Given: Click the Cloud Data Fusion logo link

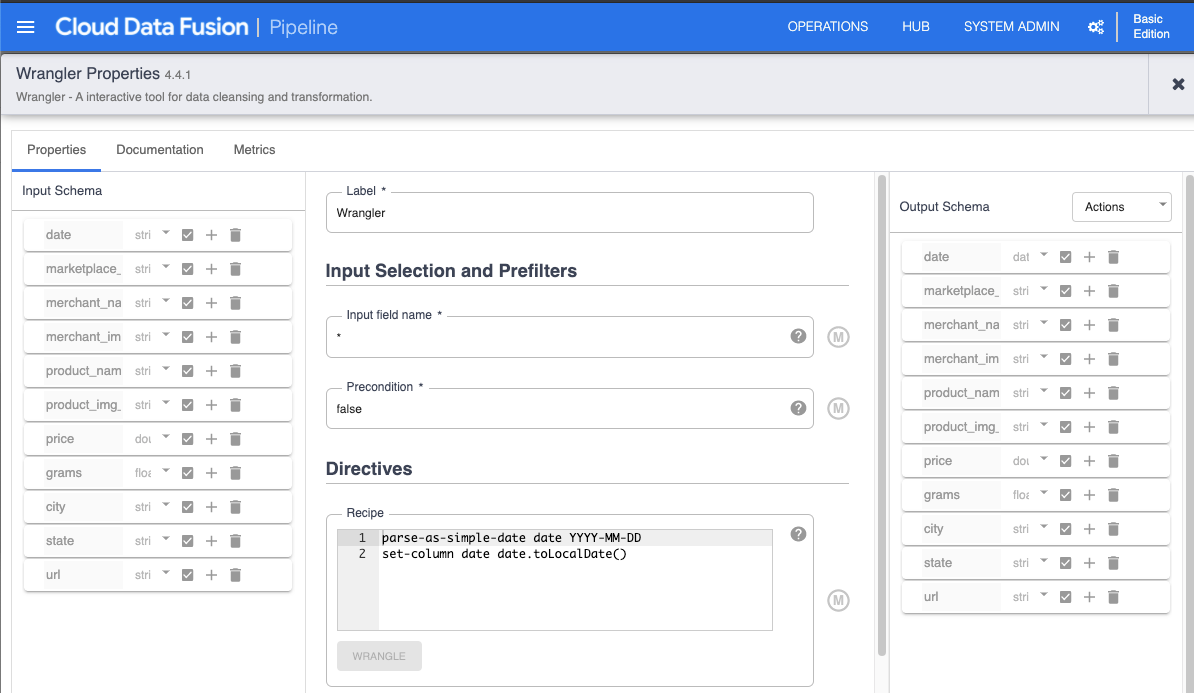Looking at the screenshot, I should click(x=152, y=27).
